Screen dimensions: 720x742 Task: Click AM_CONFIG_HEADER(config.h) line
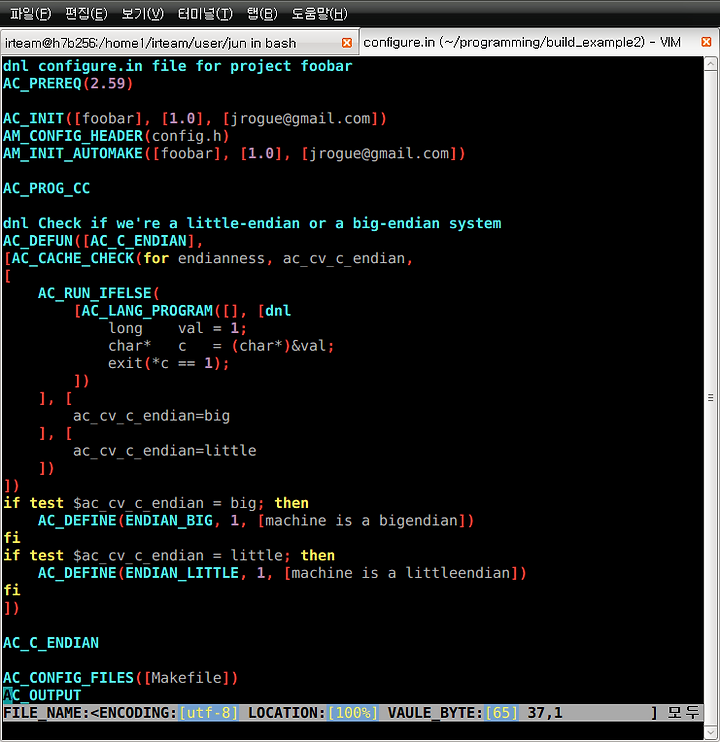click(116, 136)
